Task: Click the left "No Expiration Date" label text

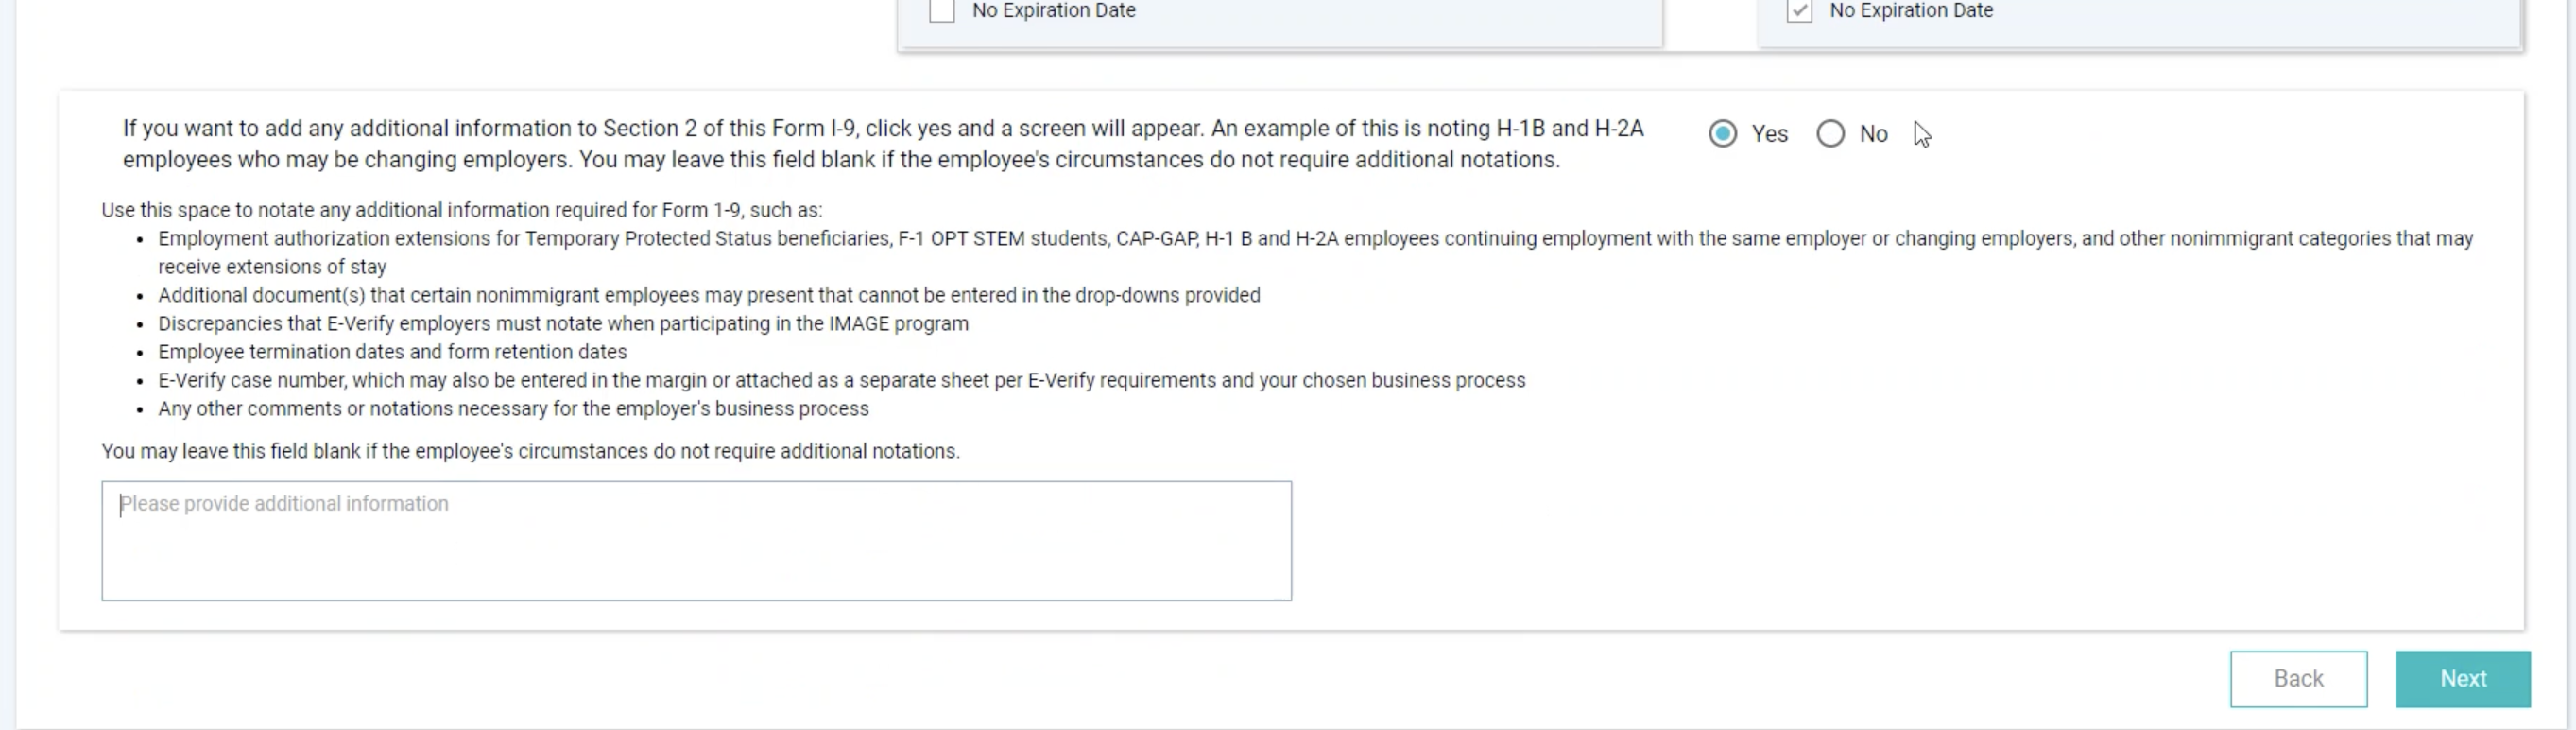Action: [1053, 11]
